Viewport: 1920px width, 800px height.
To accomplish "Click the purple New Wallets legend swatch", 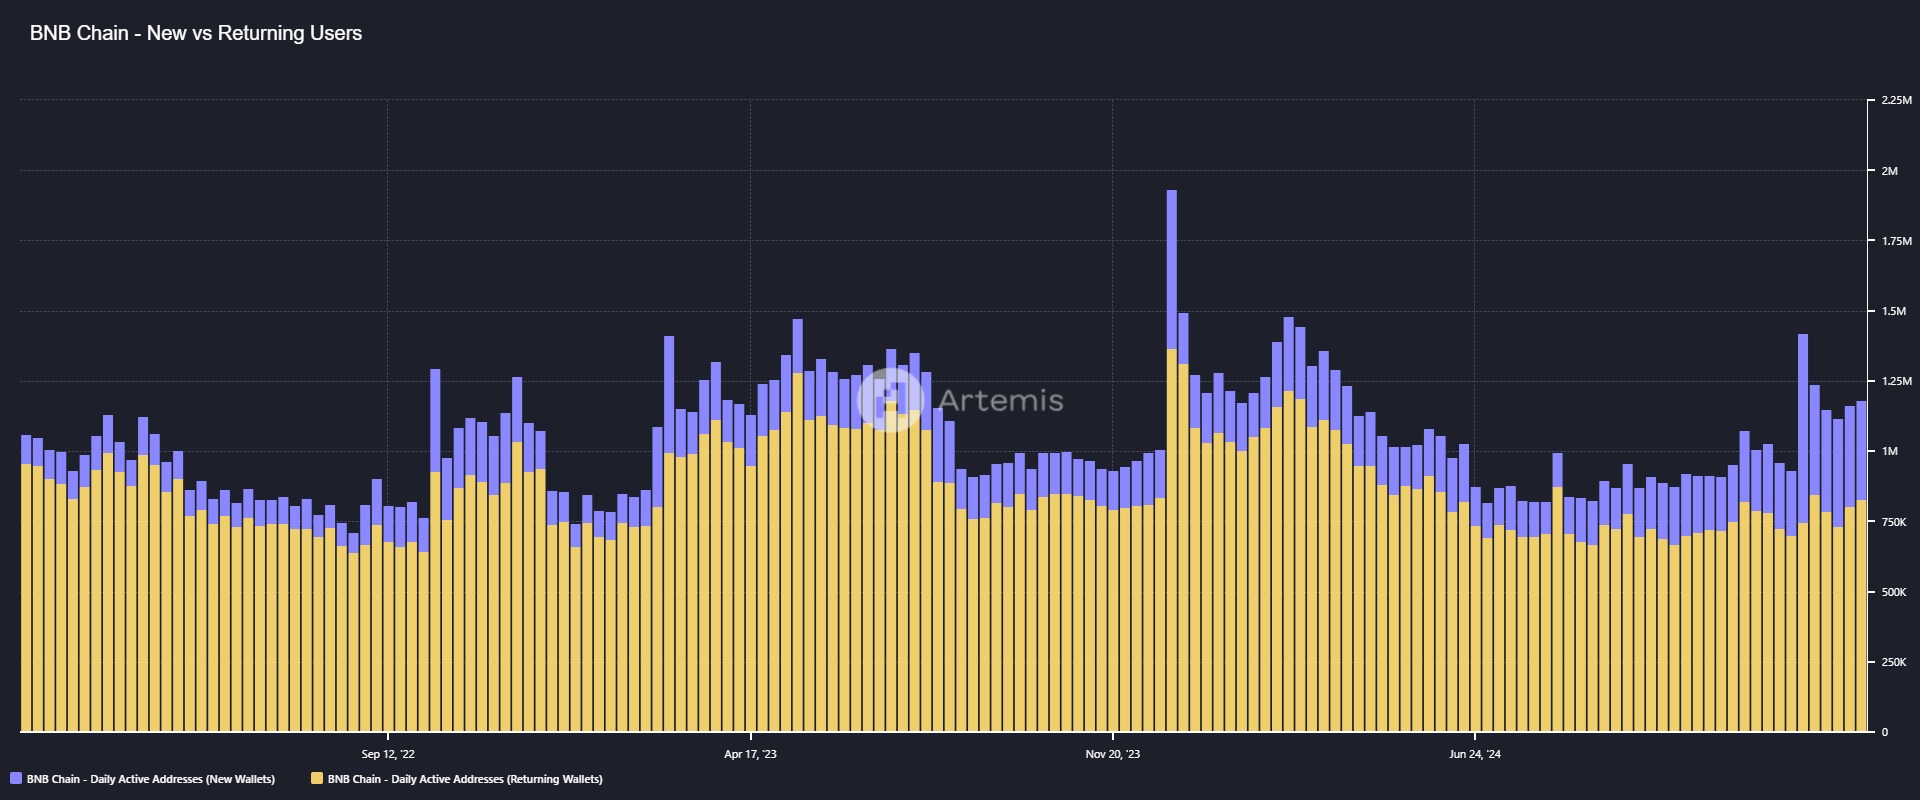I will [16, 779].
